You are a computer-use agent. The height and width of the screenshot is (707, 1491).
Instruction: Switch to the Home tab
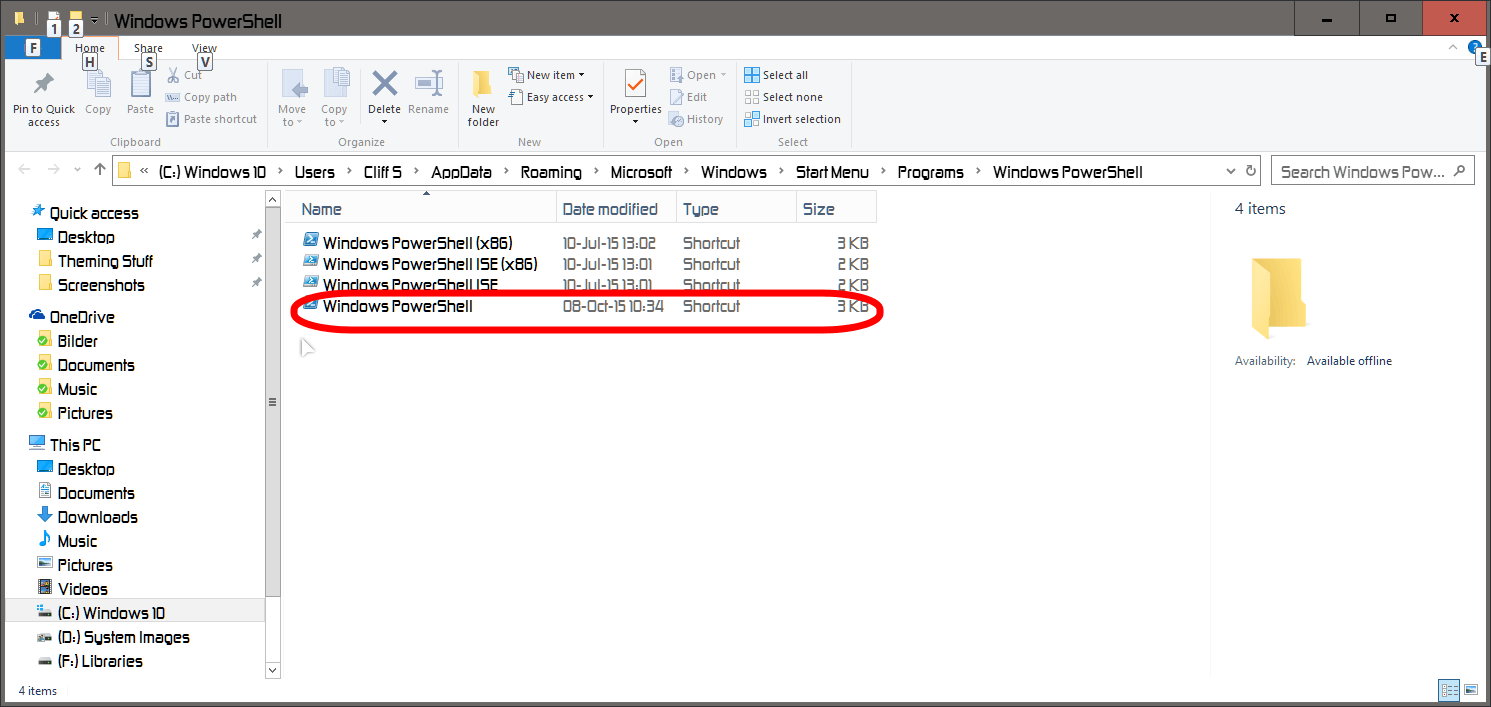[90, 48]
